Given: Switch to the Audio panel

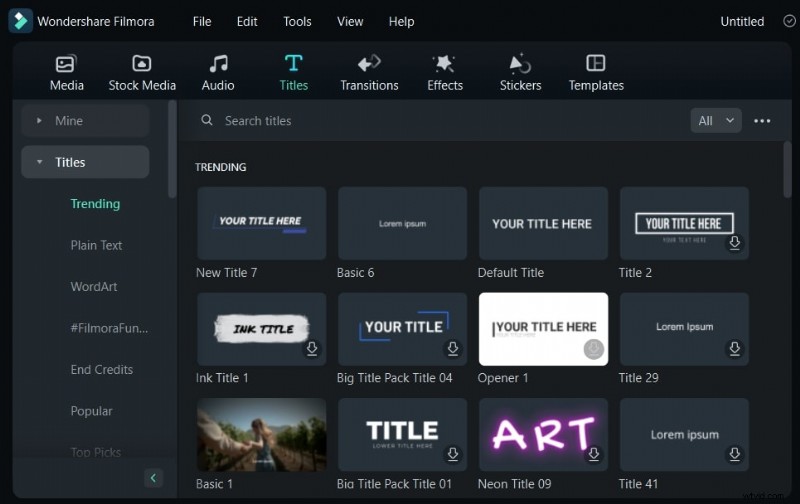Looking at the screenshot, I should point(218,64).
